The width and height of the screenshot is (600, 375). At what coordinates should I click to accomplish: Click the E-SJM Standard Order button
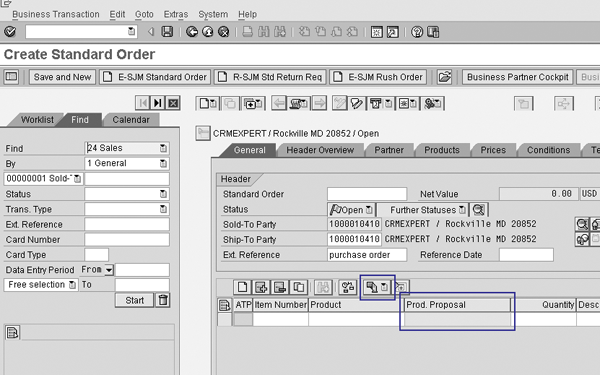point(155,77)
